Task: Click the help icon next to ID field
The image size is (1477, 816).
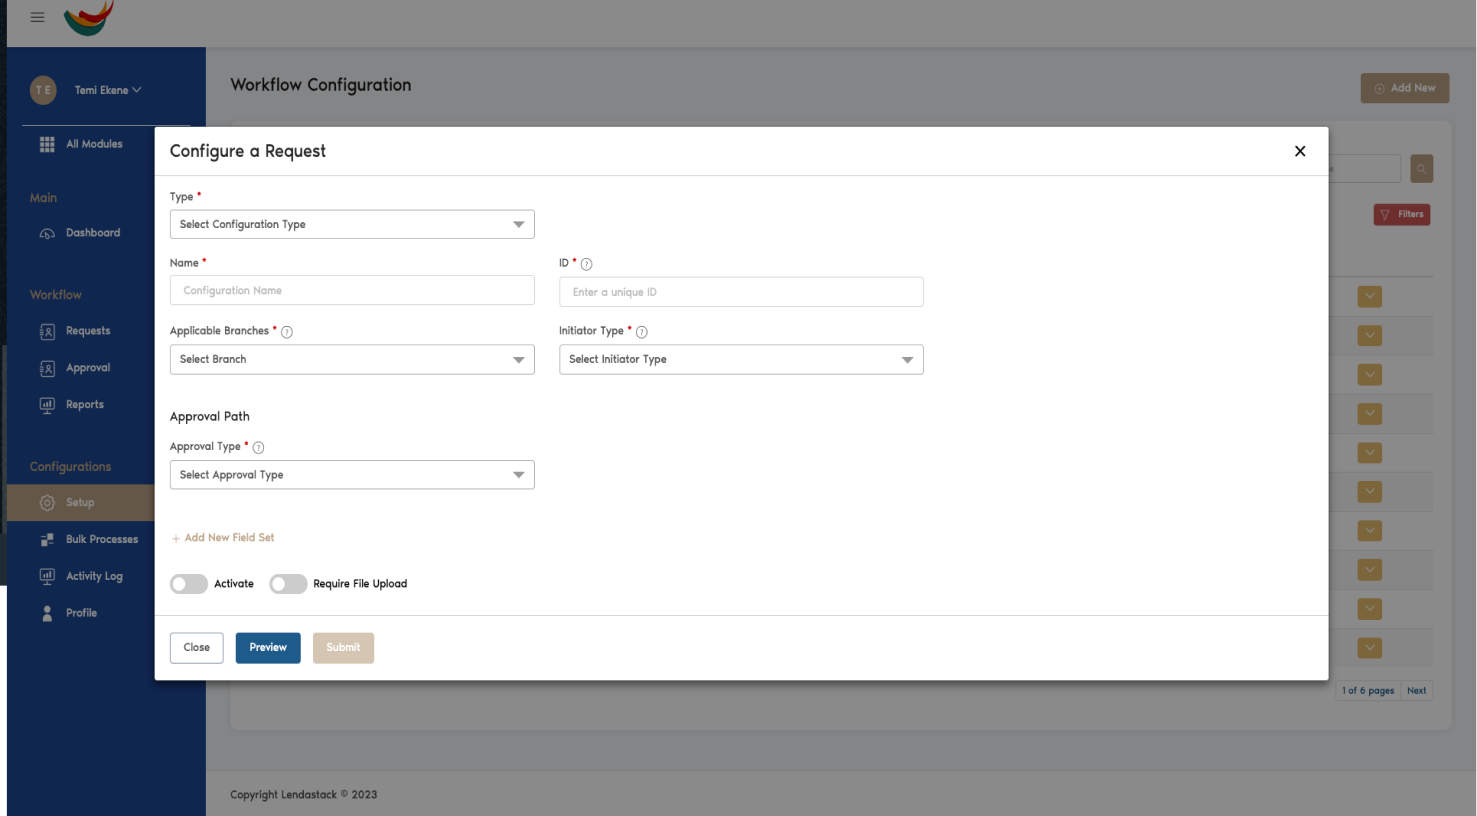Action: point(587,263)
